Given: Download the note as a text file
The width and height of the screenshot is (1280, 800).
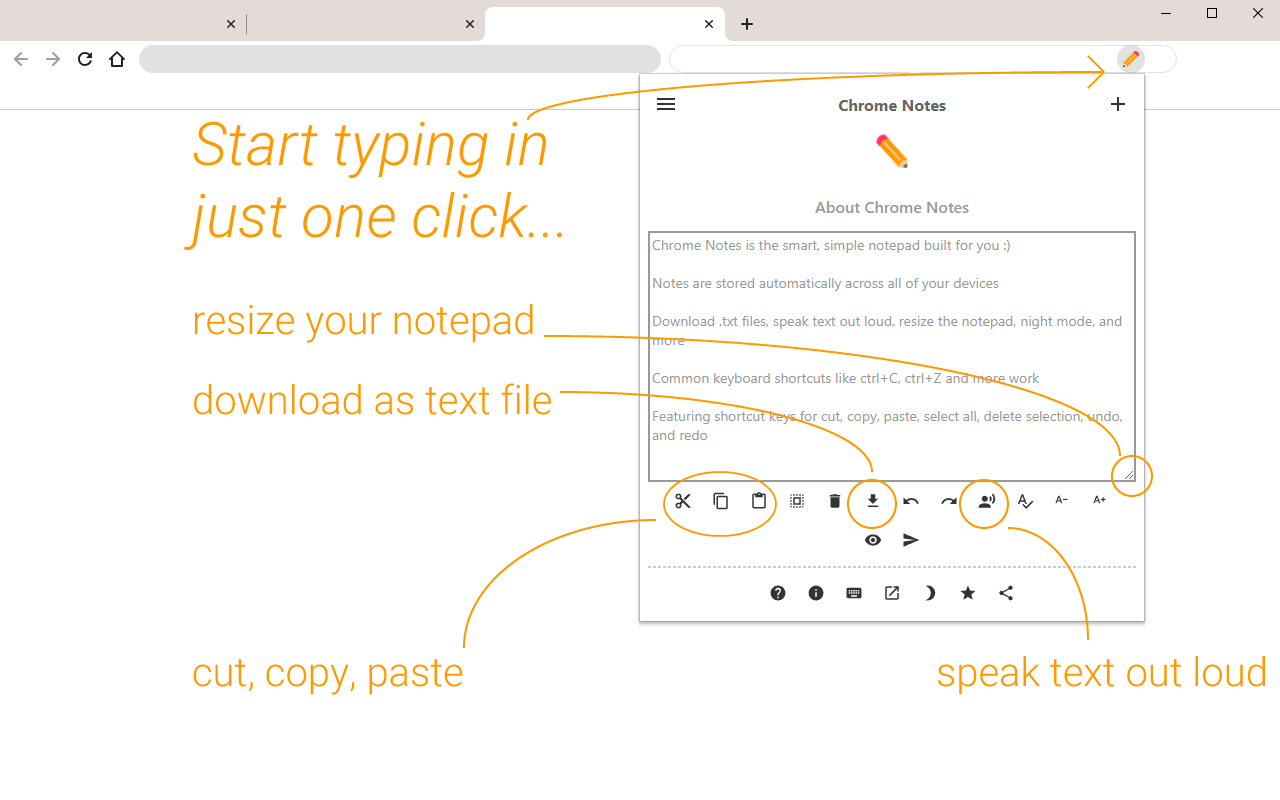Looking at the screenshot, I should coord(873,501).
